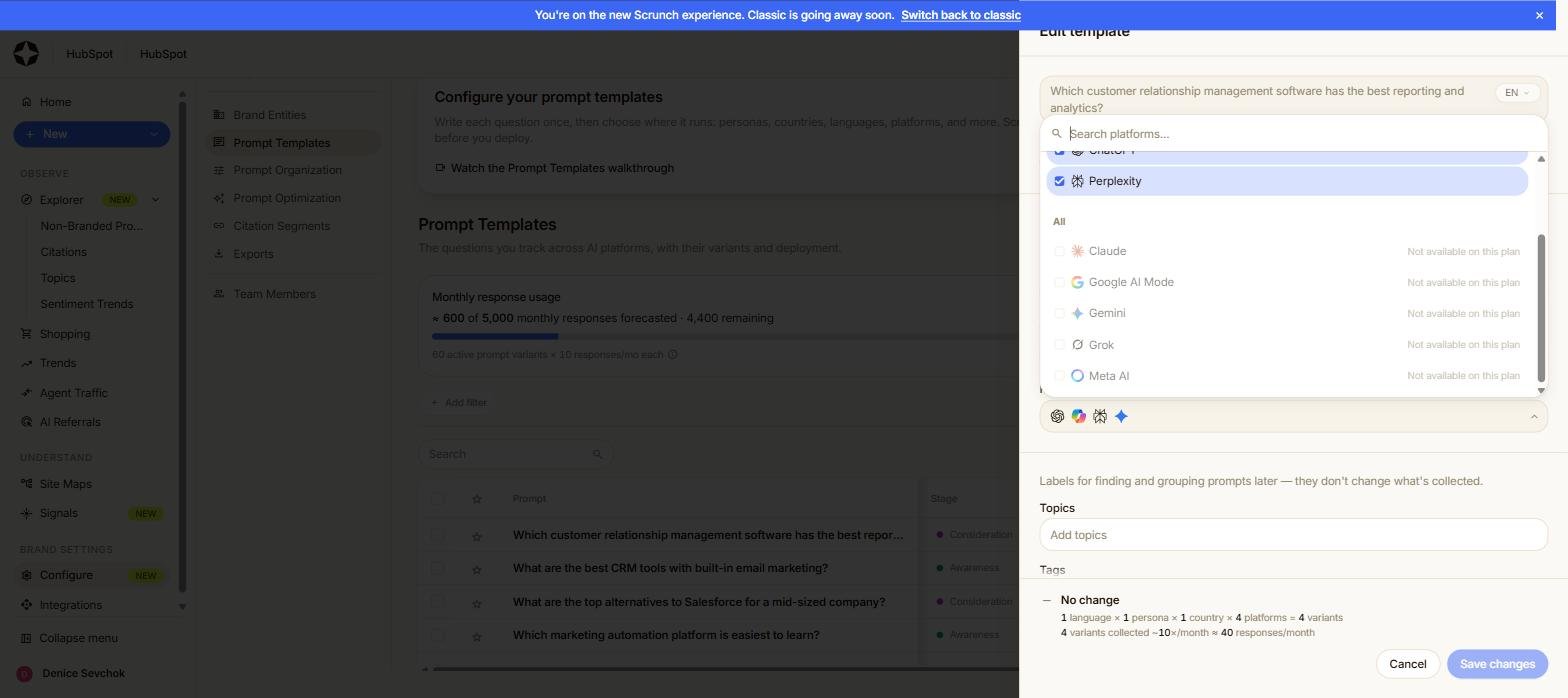
Task: Open Topics under Explorer
Action: (57, 278)
